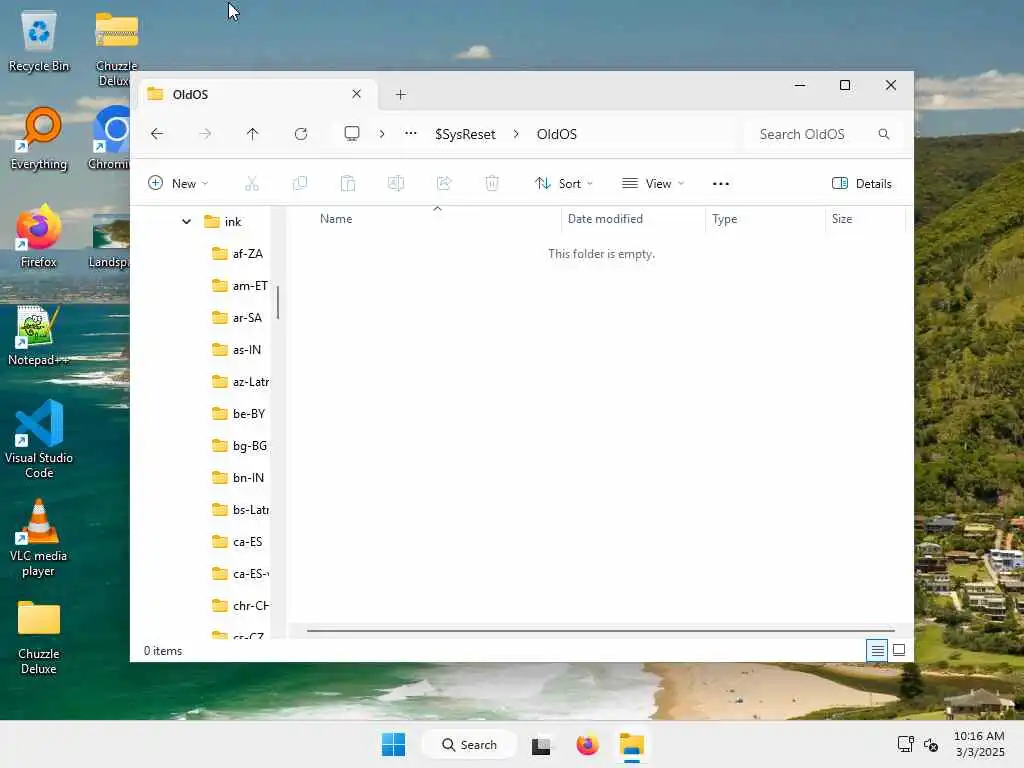
Task: Select the Notepad++ desktop shortcut
Action: 38,335
